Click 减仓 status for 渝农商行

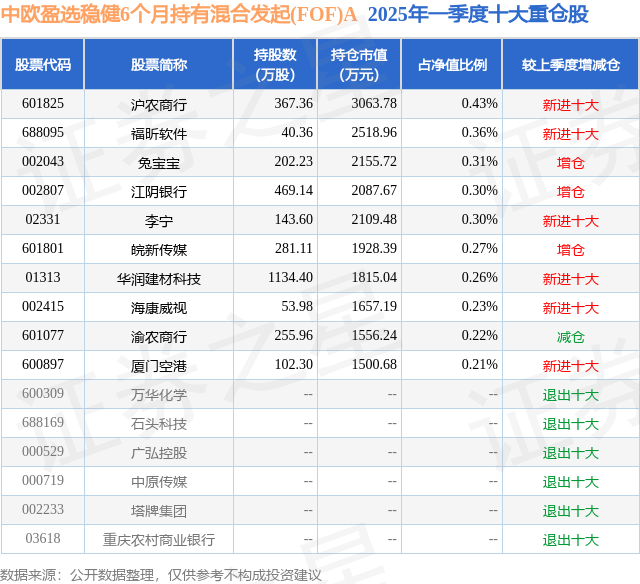coord(571,337)
